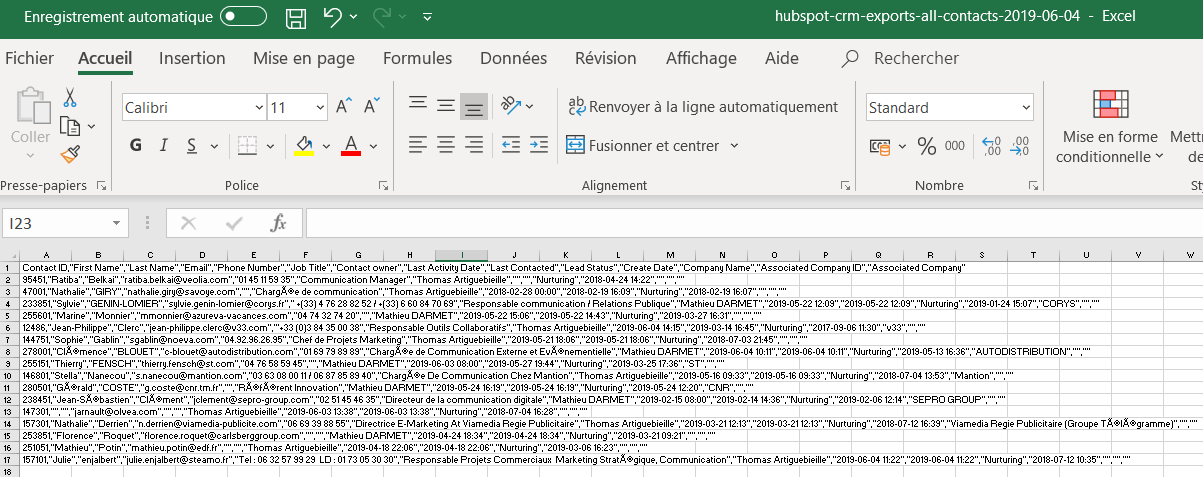Click the Copy icon in Presse-papiers
1203x477 pixels.
[70, 126]
